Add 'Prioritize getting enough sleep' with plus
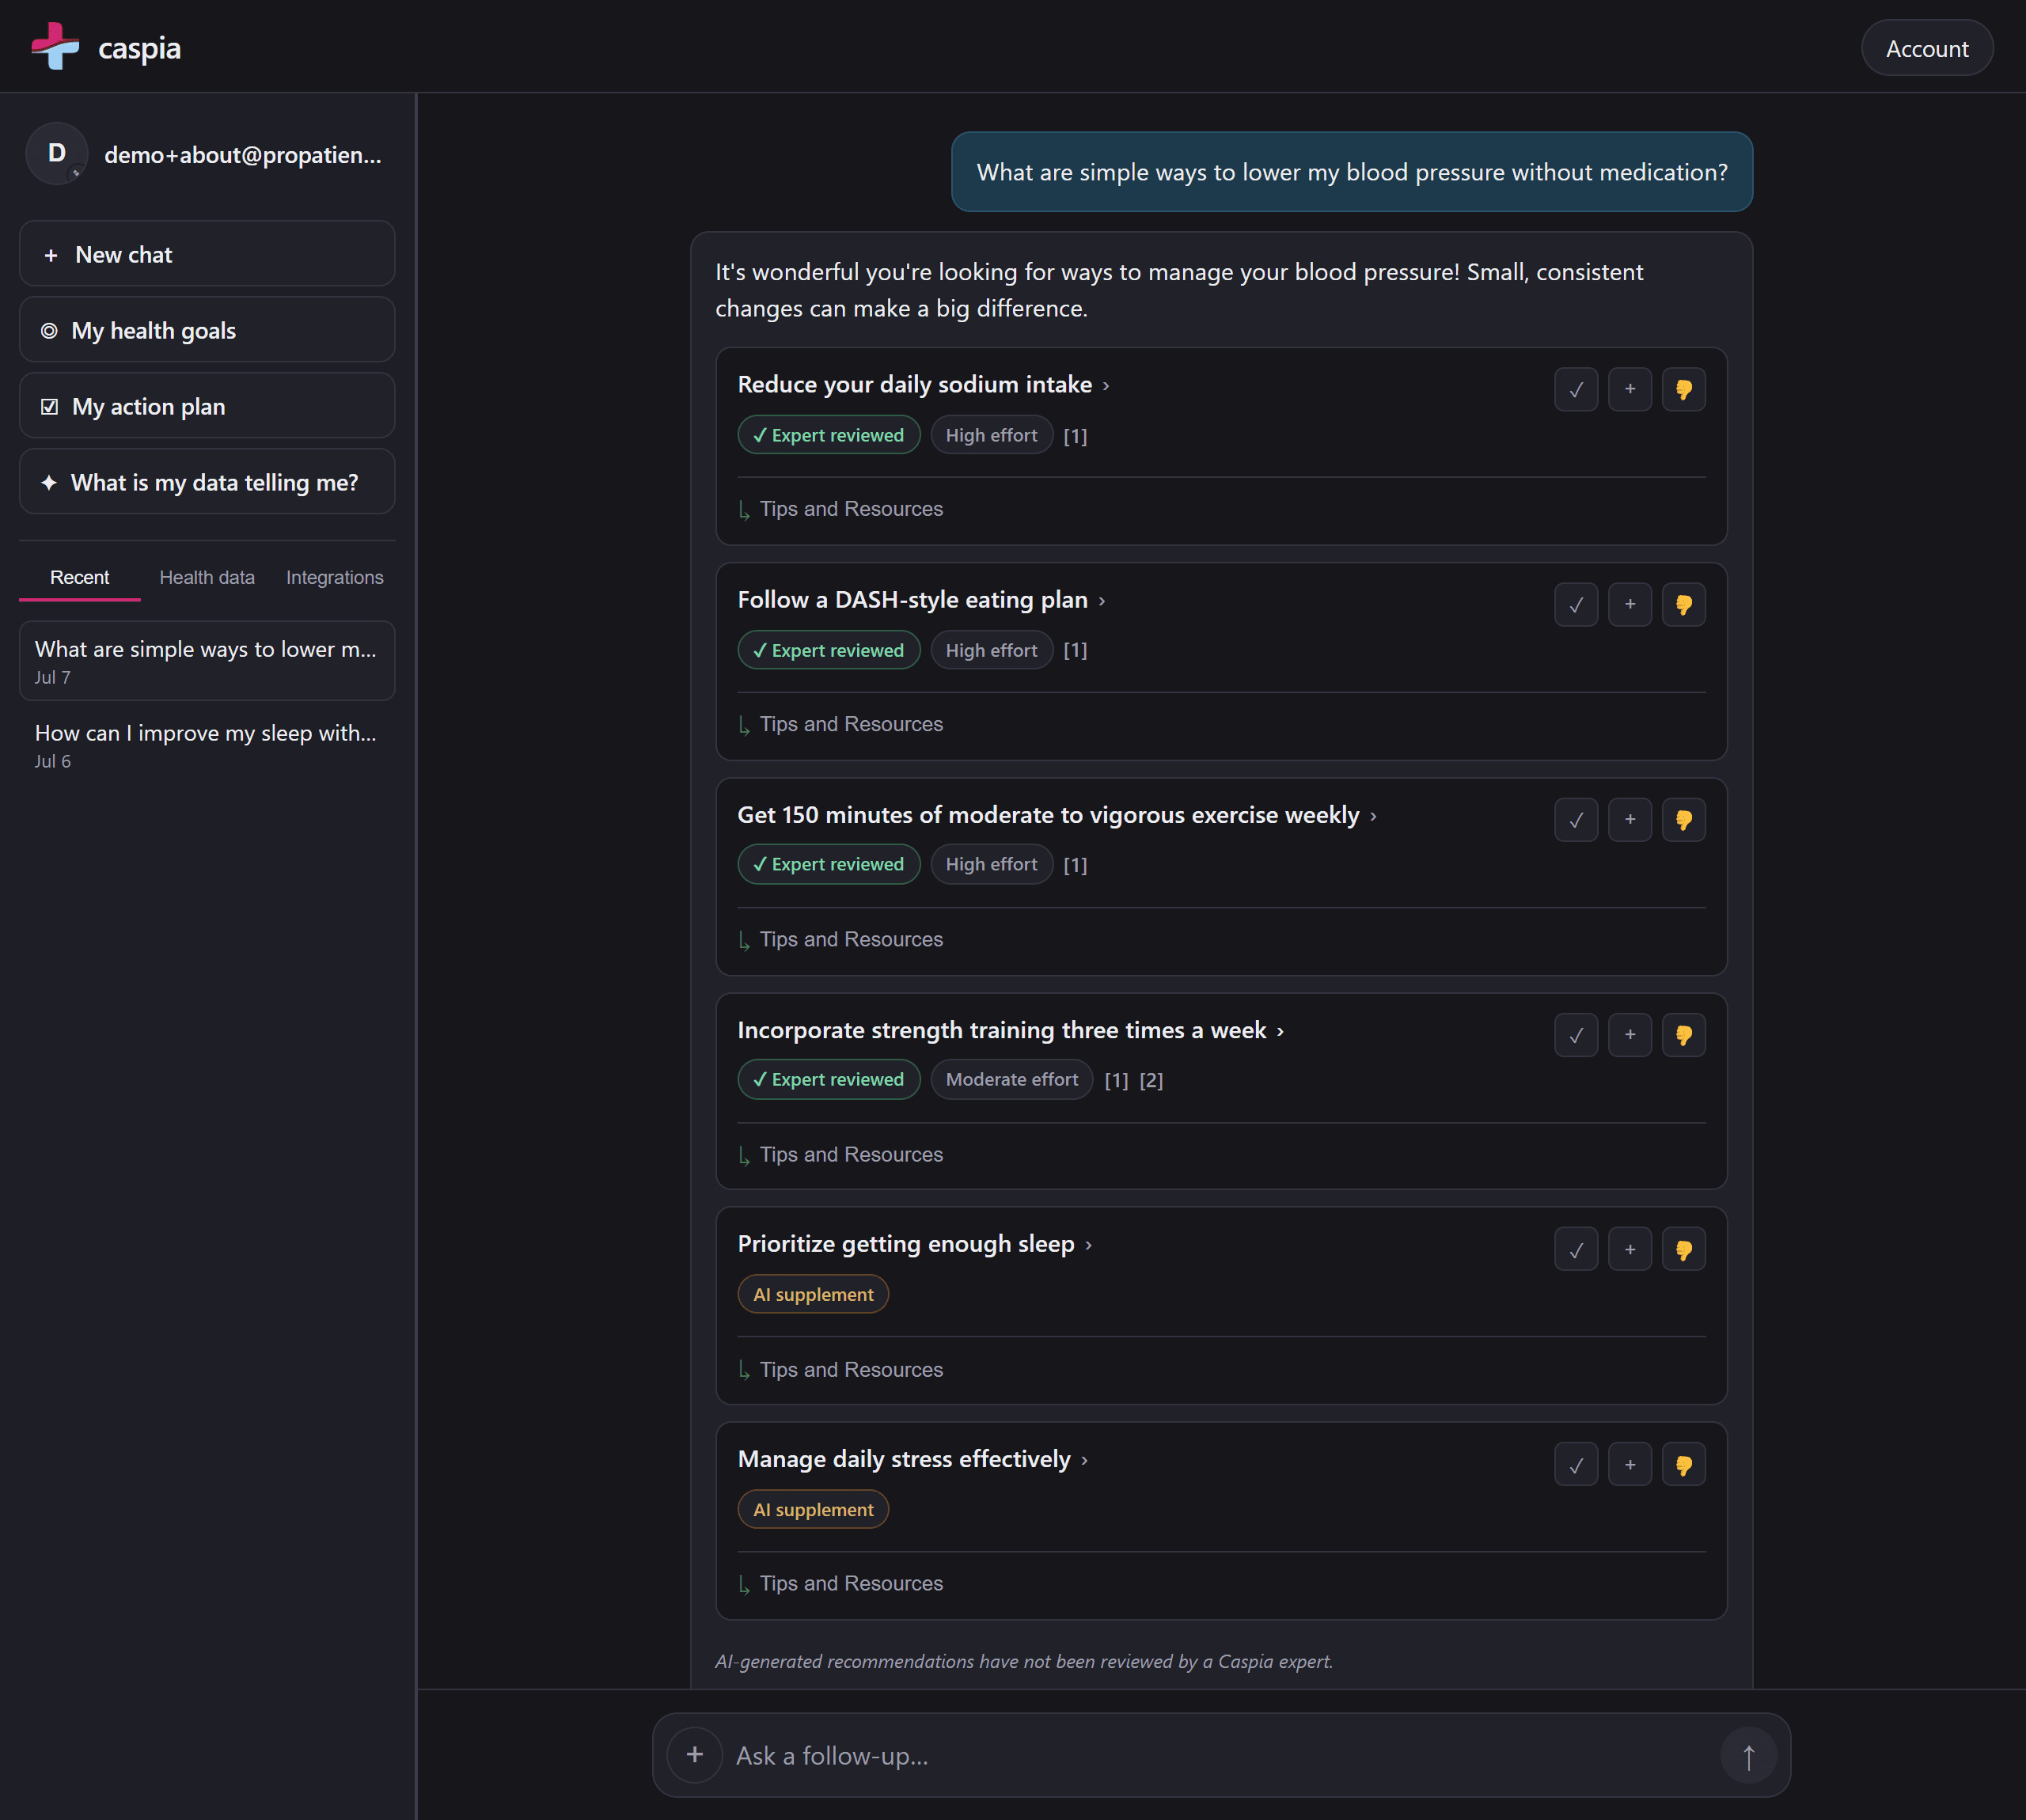This screenshot has width=2026, height=1820. (1630, 1249)
